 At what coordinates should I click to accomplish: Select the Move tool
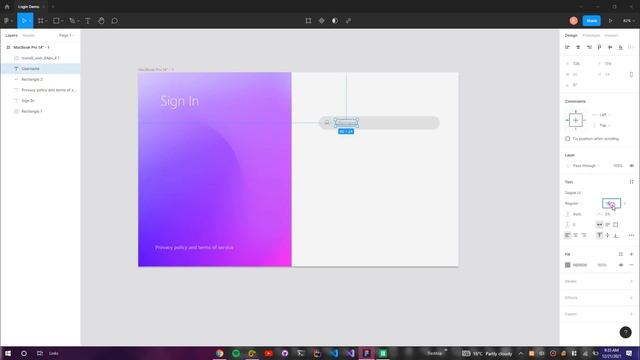click(x=24, y=21)
